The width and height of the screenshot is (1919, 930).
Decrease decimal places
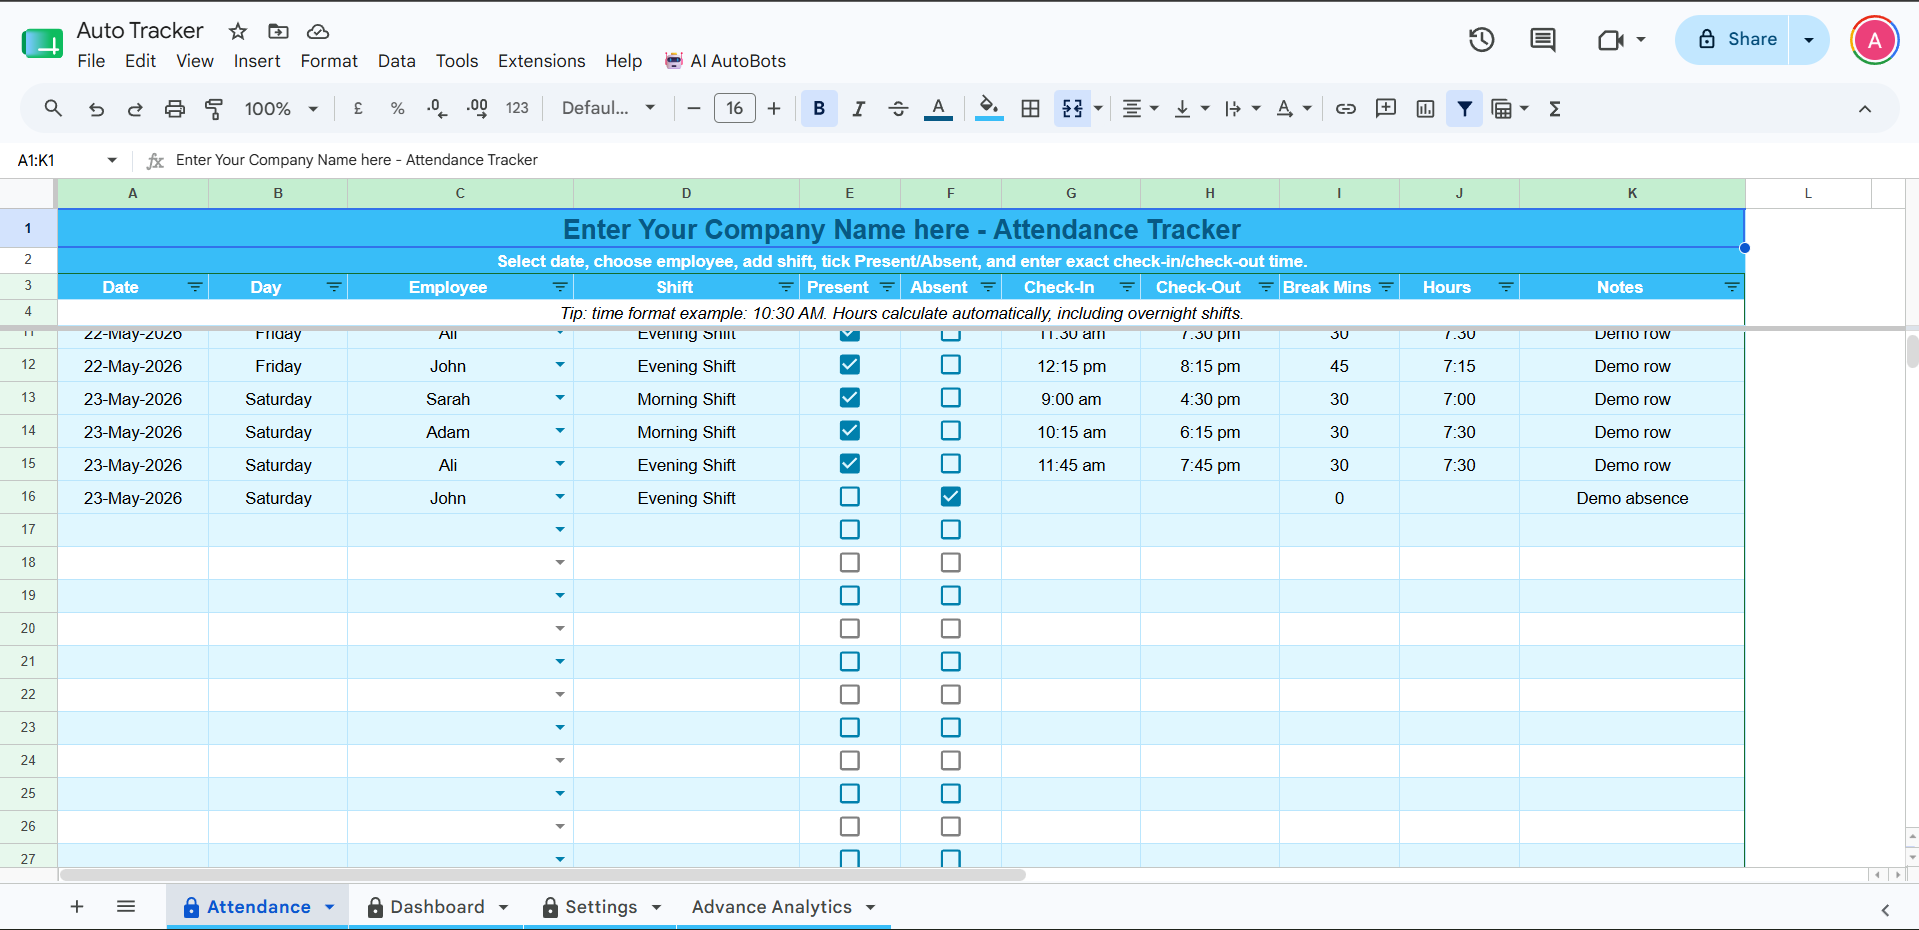point(437,108)
